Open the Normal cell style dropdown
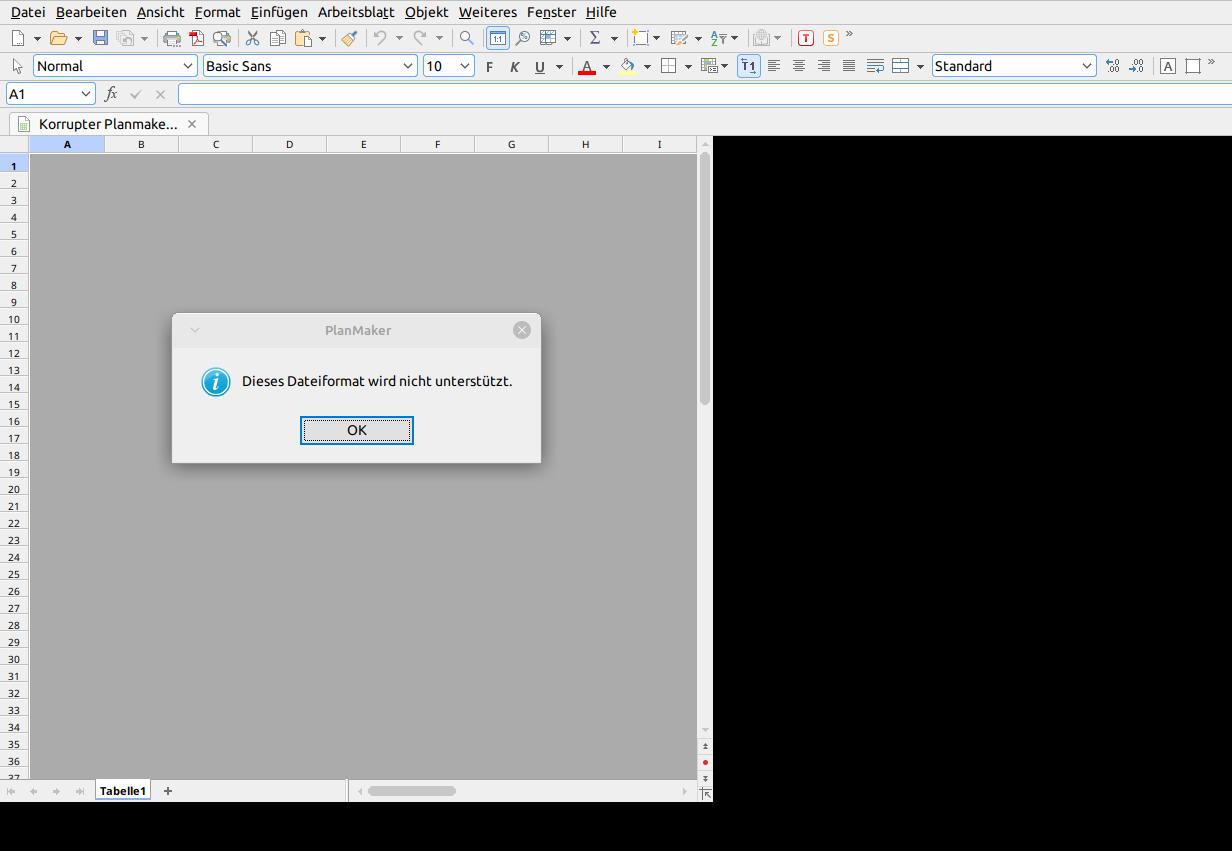This screenshot has height=851, width=1232. (x=187, y=66)
